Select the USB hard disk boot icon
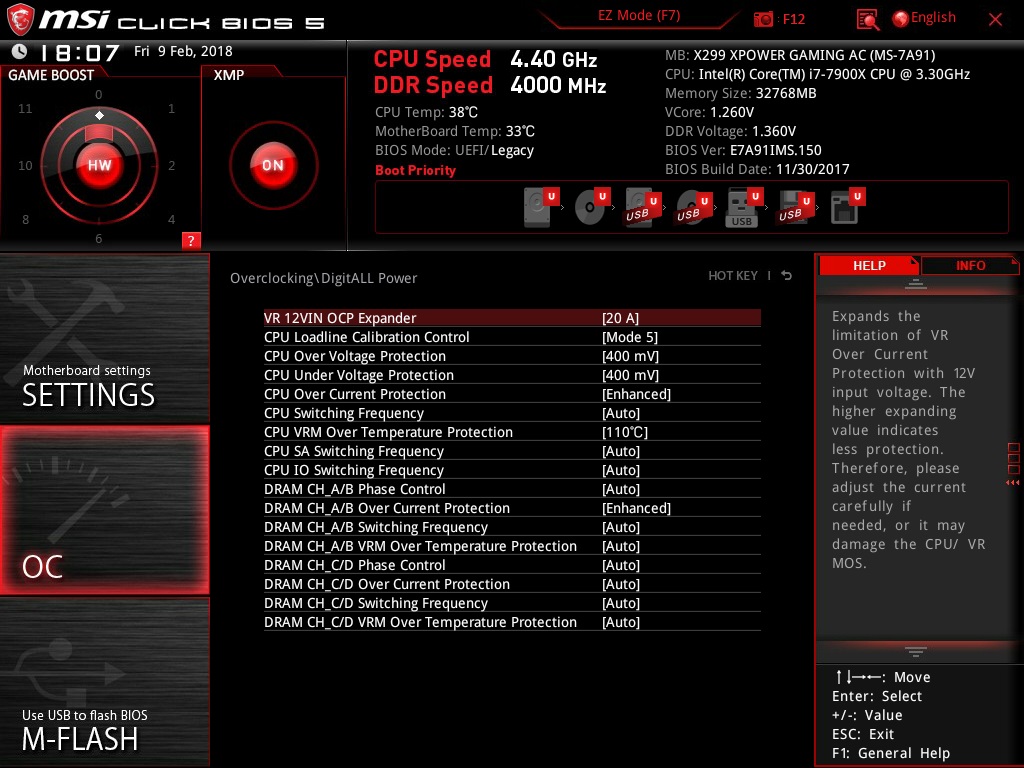 coord(643,206)
